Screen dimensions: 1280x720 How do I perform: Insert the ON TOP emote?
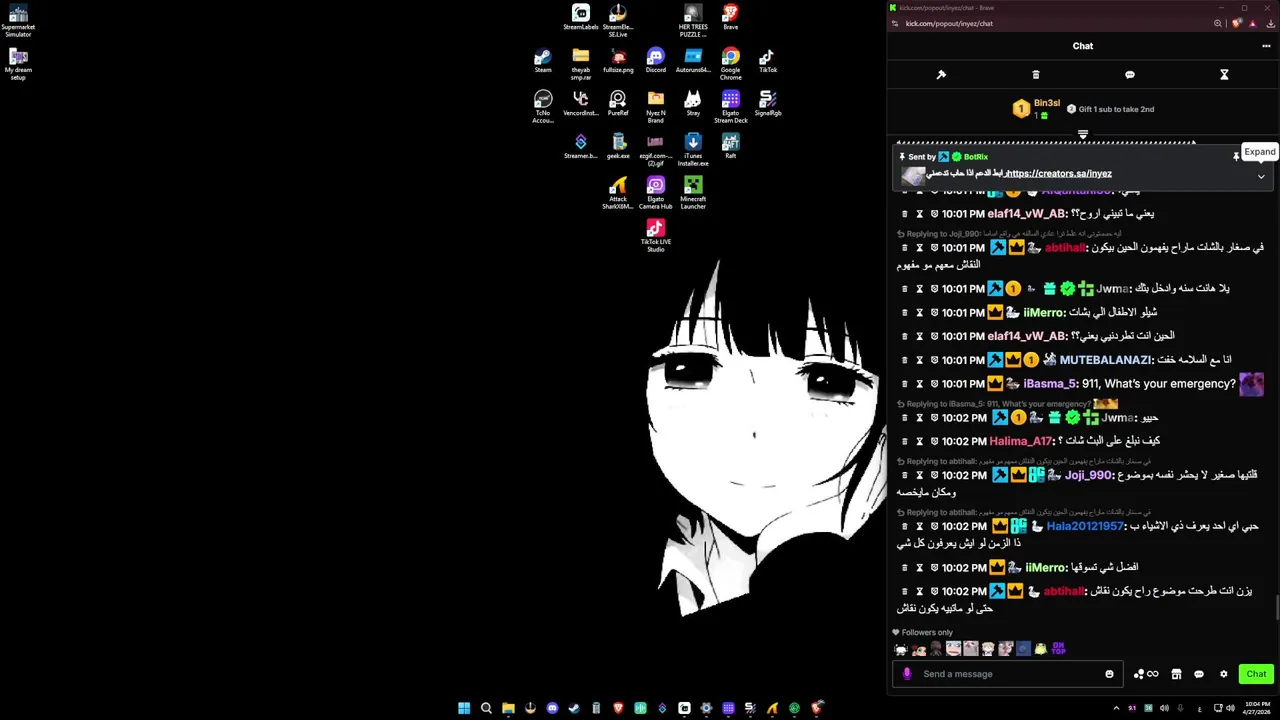(x=1058, y=649)
